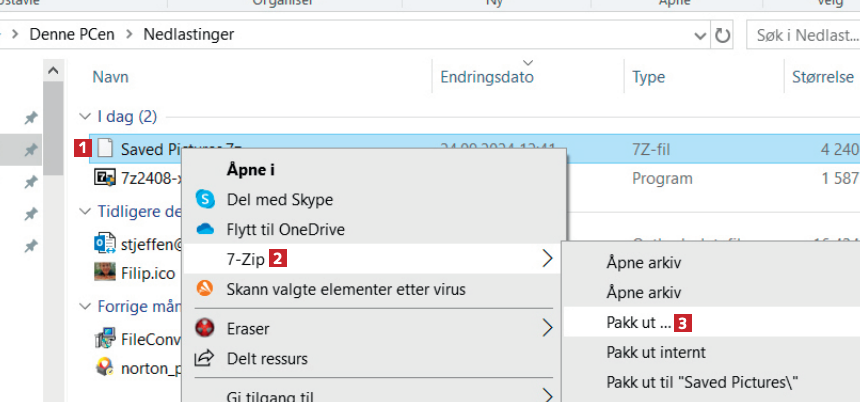Sort by the Størrelse column header

click(x=822, y=77)
